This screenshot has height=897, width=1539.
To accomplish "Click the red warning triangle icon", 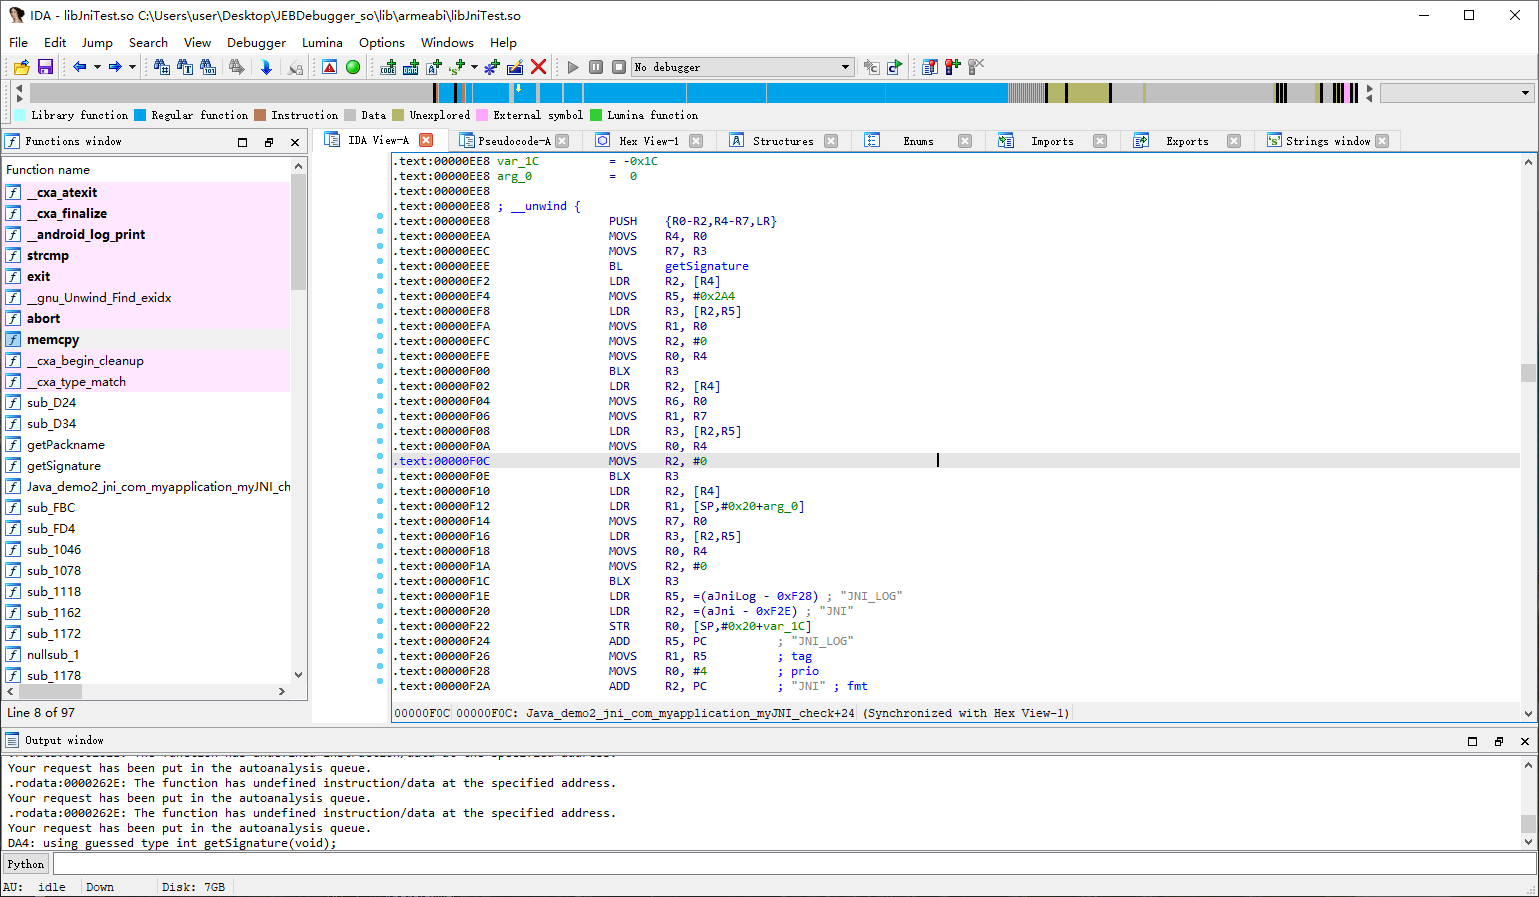I will click(330, 67).
